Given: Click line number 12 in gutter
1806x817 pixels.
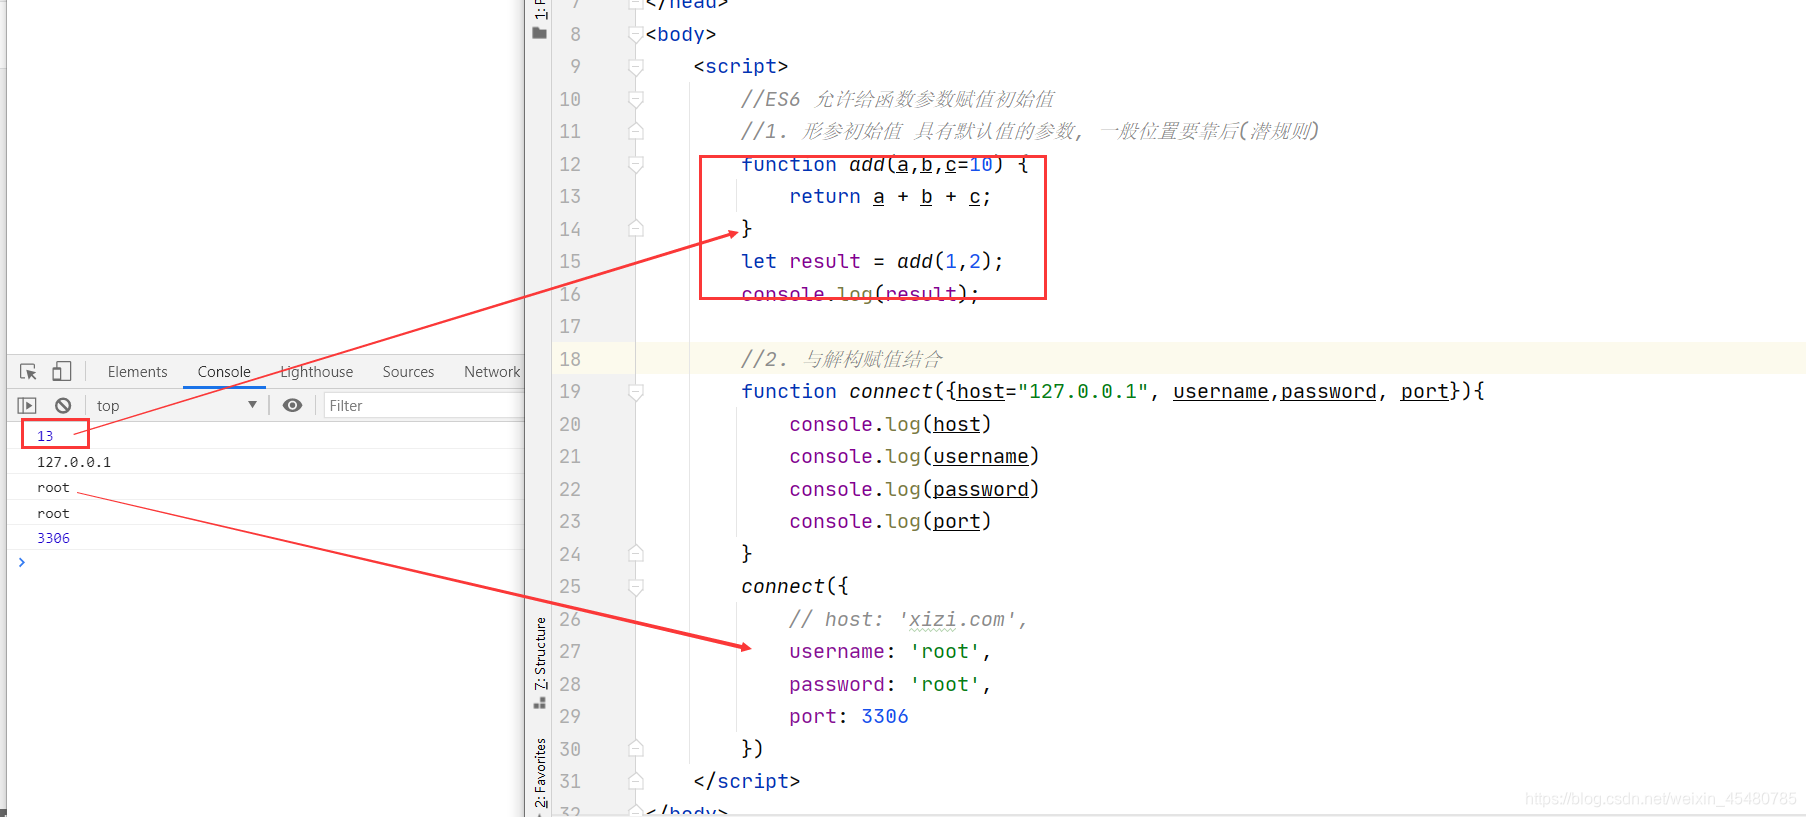Looking at the screenshot, I should point(570,164).
